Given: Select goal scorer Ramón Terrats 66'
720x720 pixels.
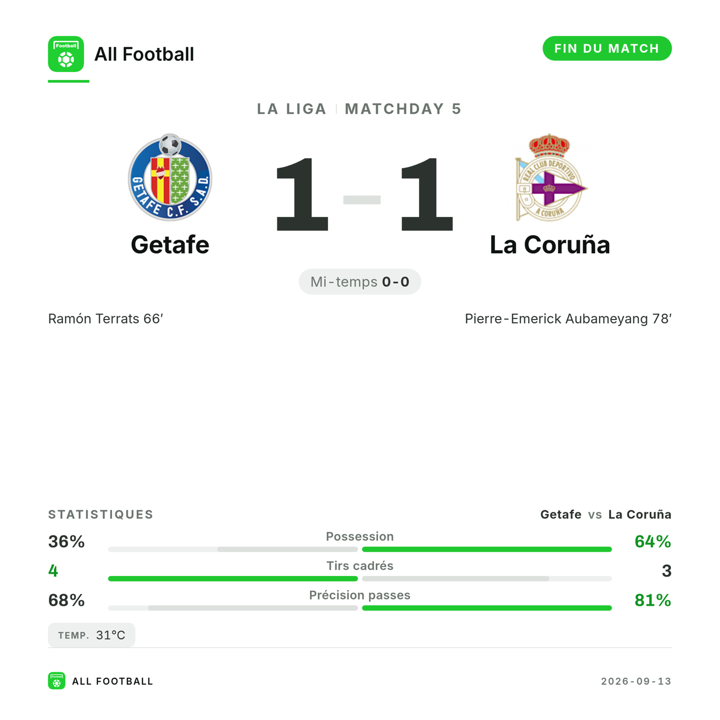Looking at the screenshot, I should tap(106, 319).
